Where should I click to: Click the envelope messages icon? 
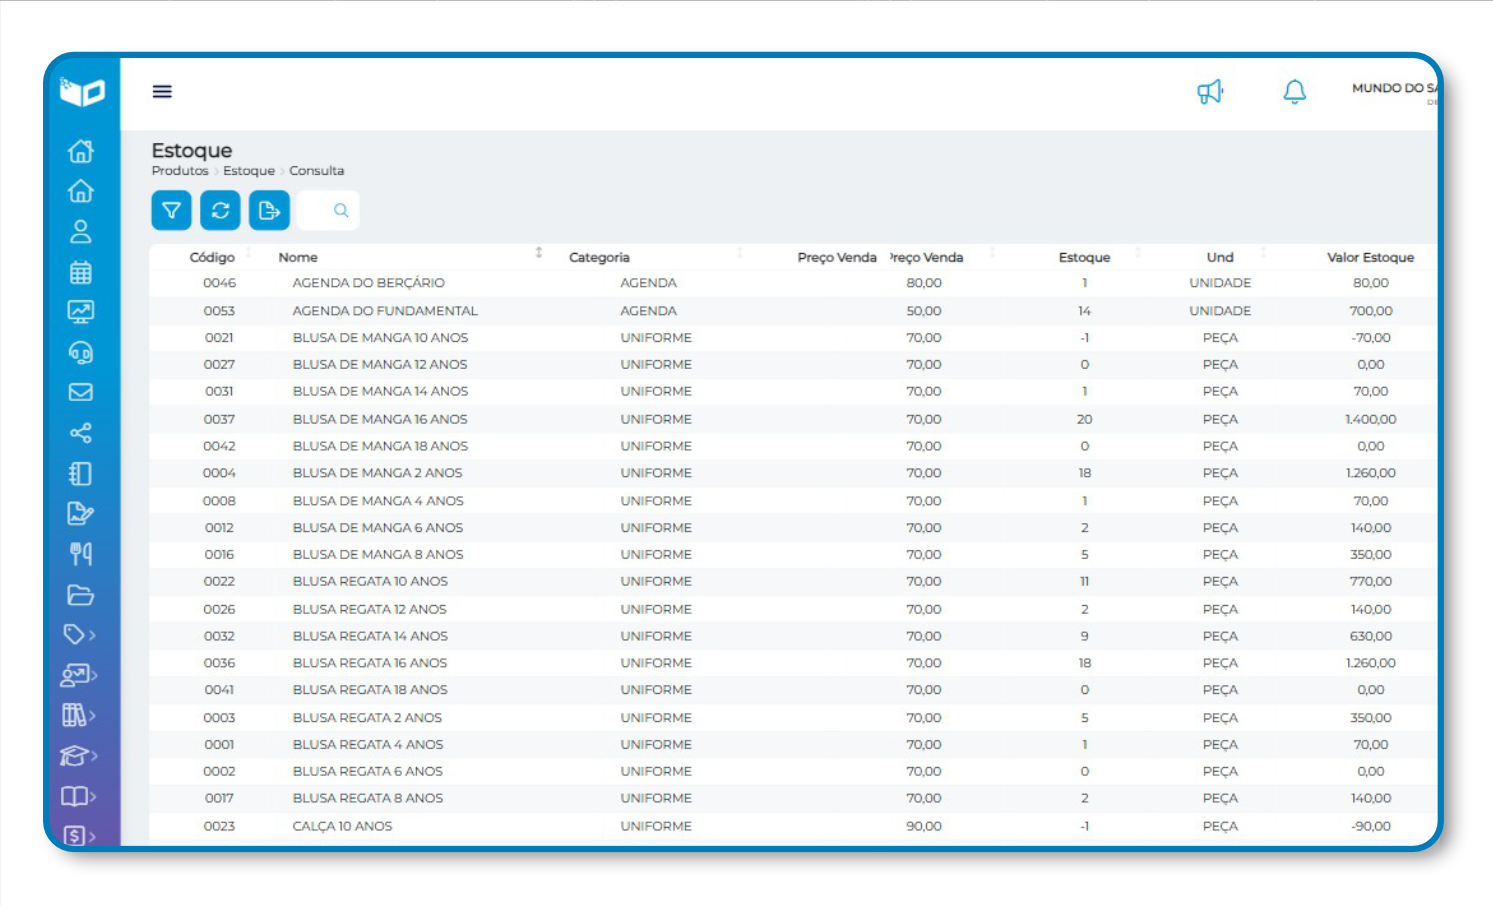pyautogui.click(x=81, y=392)
